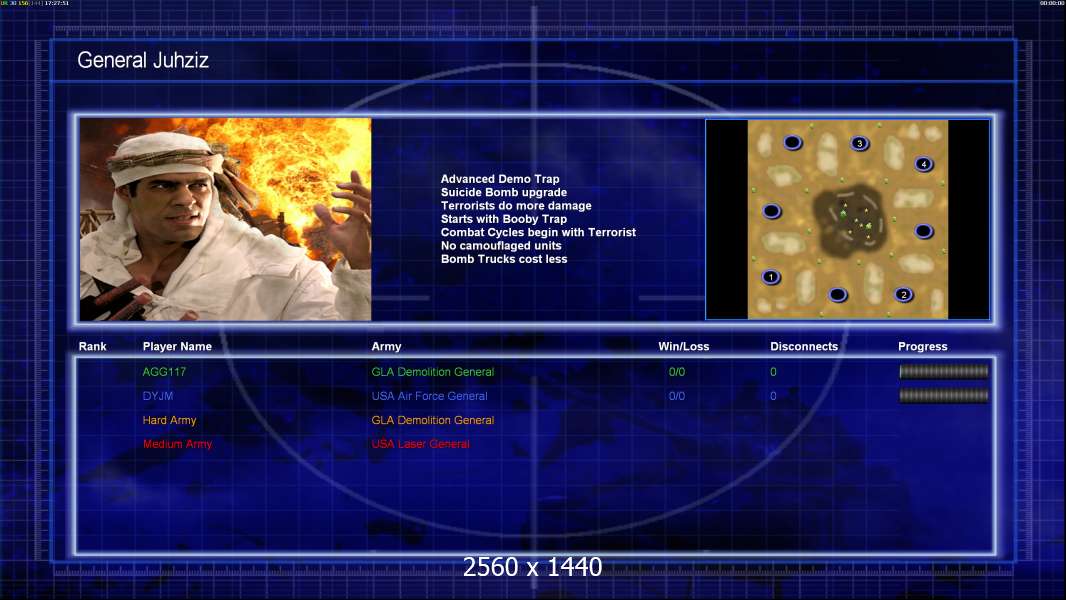Select start position 2 on the map
Image resolution: width=1066 pixels, height=600 pixels.
pyautogui.click(x=904, y=294)
